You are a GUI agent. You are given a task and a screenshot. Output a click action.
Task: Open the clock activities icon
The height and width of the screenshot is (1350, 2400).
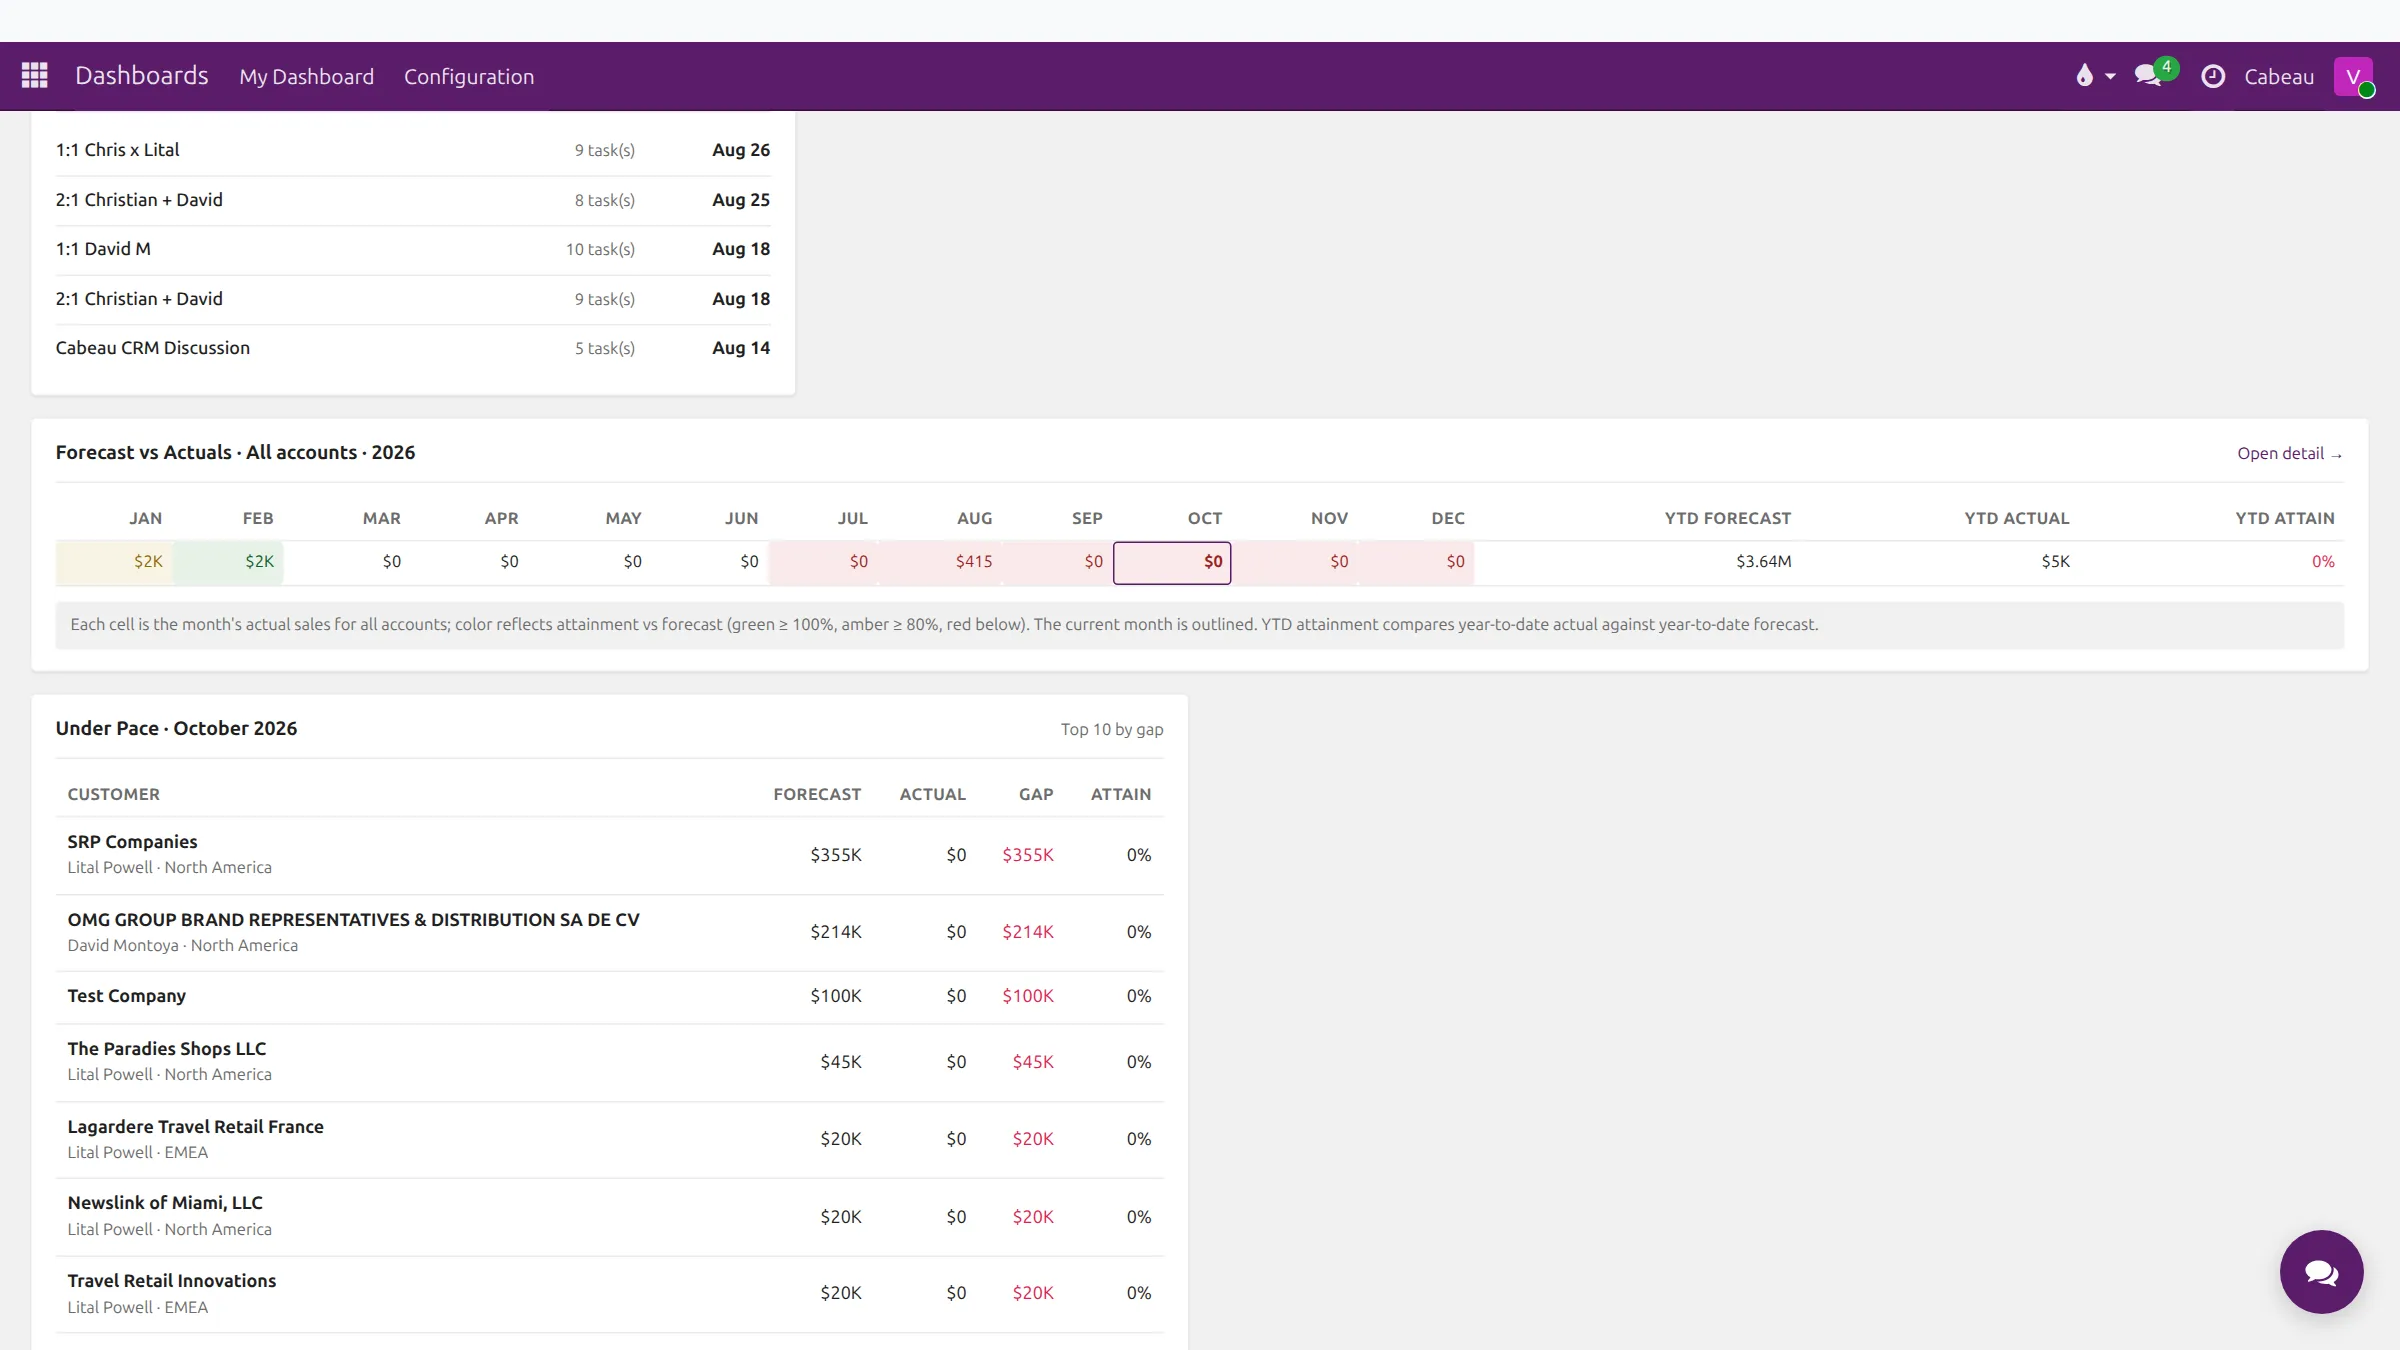tap(2213, 76)
